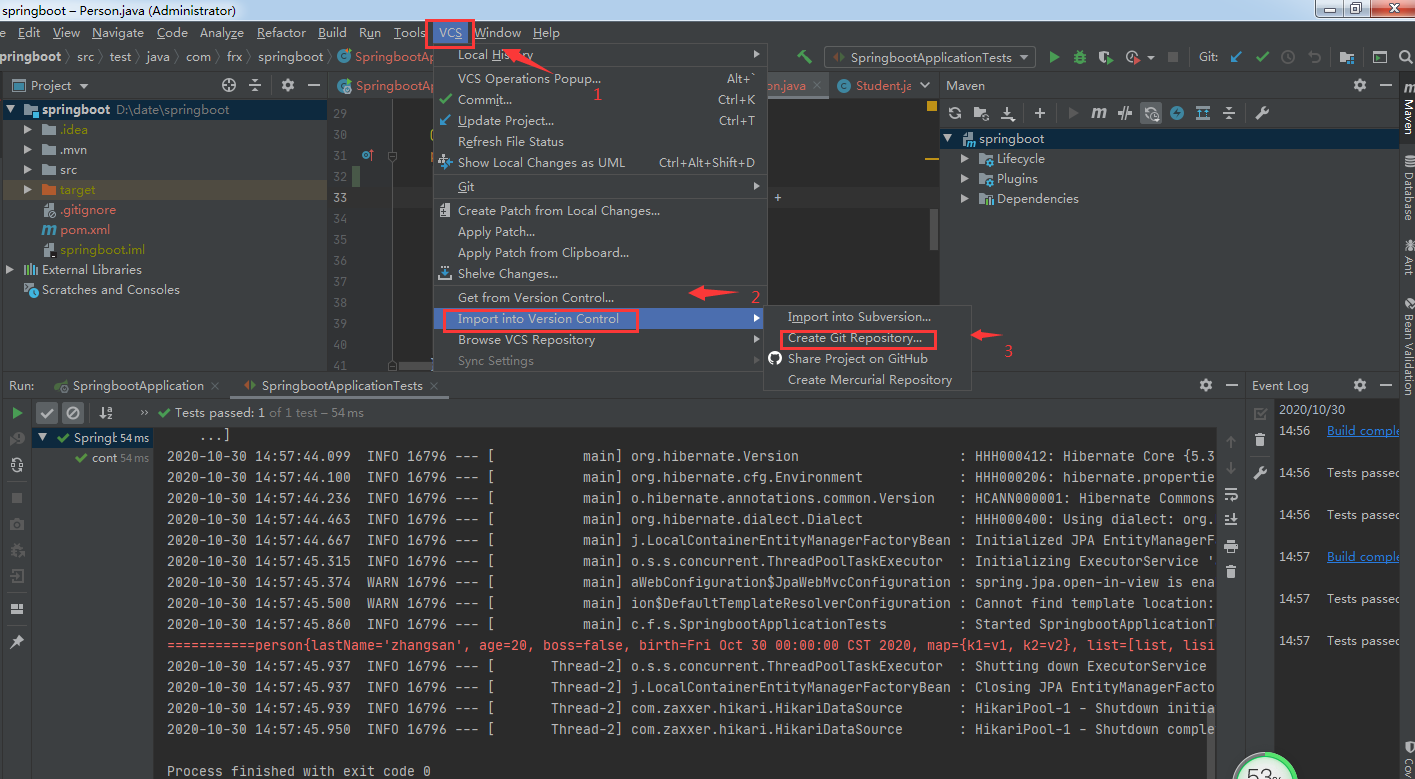Open Project panel gear settings
The height and width of the screenshot is (779, 1415).
(288, 85)
